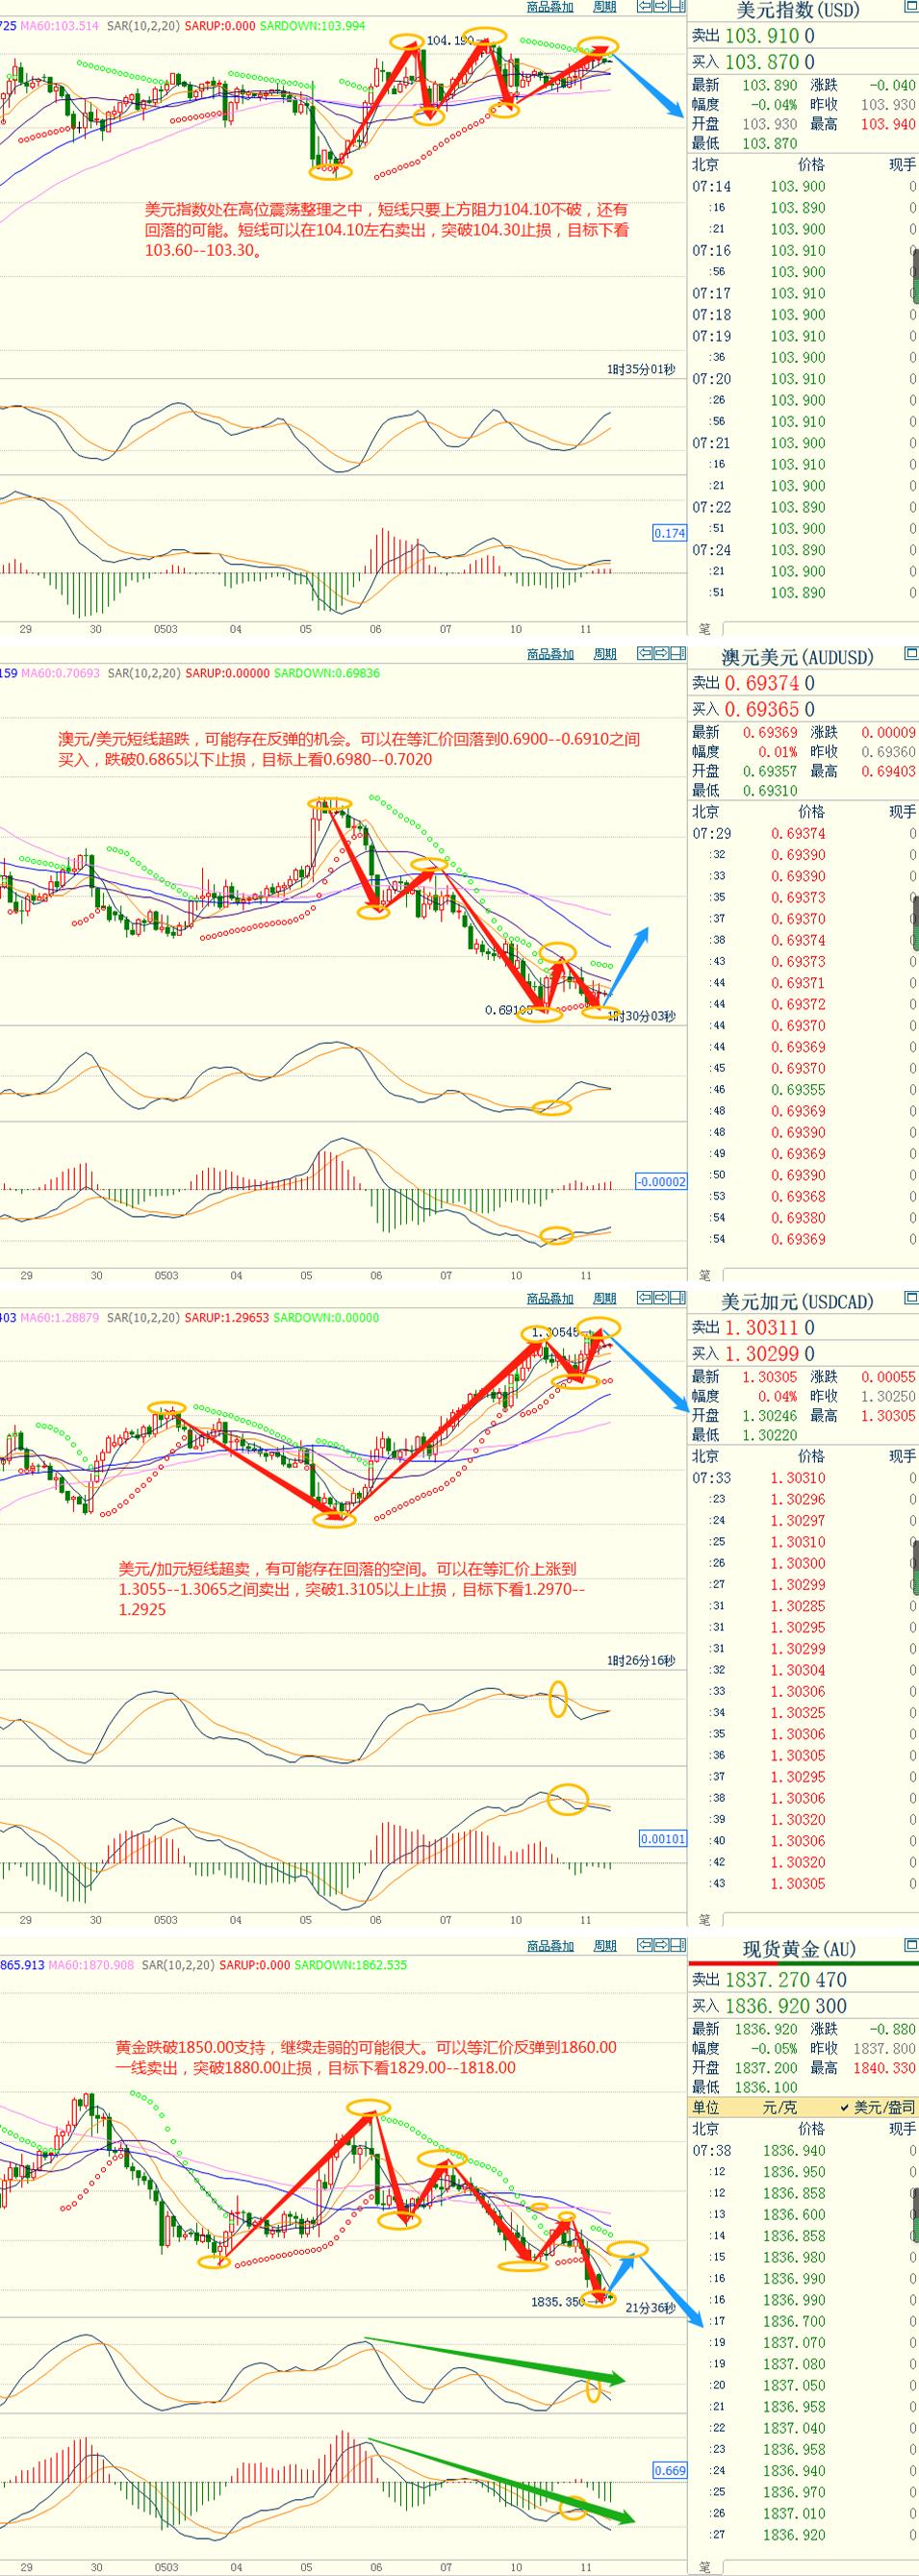Open 周期 period link in the USDCAD chart
Viewport: 919px width, 2576px height.
[x=605, y=1299]
